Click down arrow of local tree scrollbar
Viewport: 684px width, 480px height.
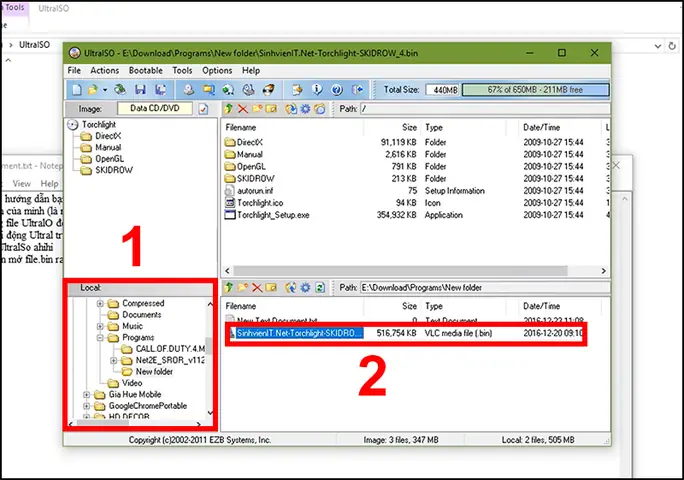pyautogui.click(x=210, y=413)
